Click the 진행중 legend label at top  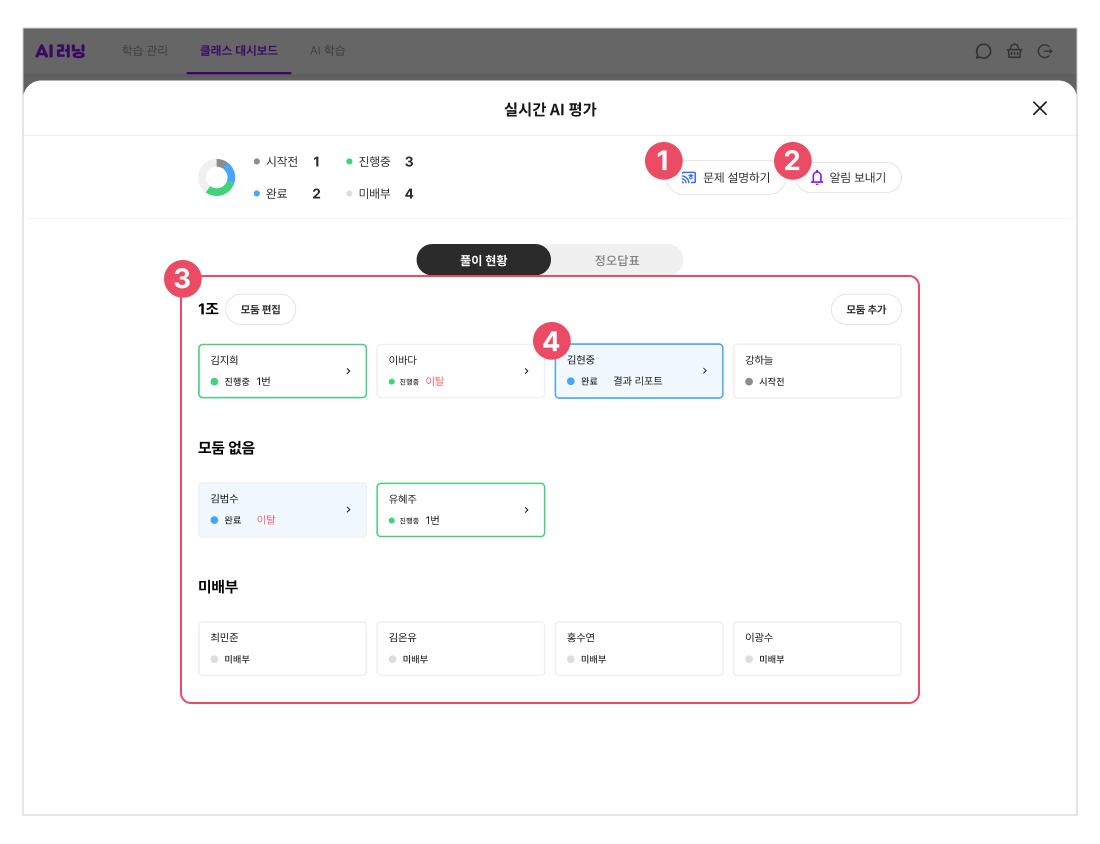pos(374,162)
